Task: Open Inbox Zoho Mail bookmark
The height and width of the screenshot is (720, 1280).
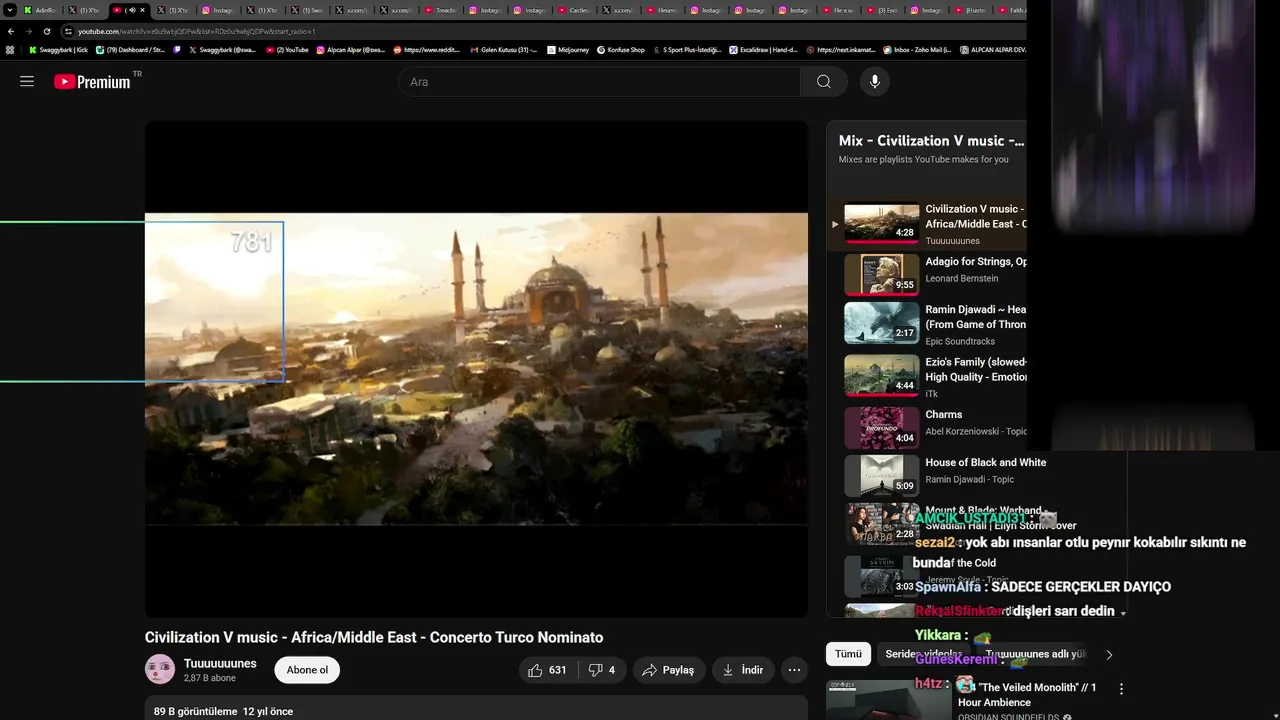Action: [x=917, y=49]
